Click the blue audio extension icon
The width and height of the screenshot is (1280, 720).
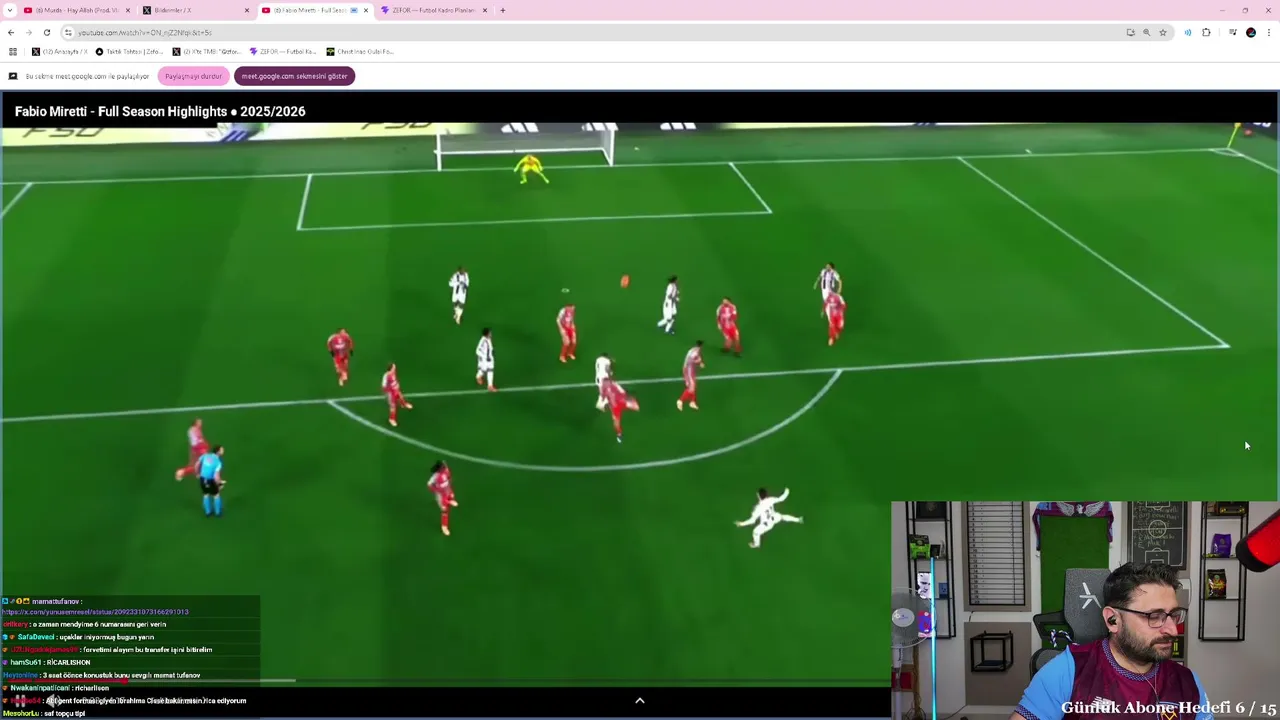click(x=1188, y=32)
